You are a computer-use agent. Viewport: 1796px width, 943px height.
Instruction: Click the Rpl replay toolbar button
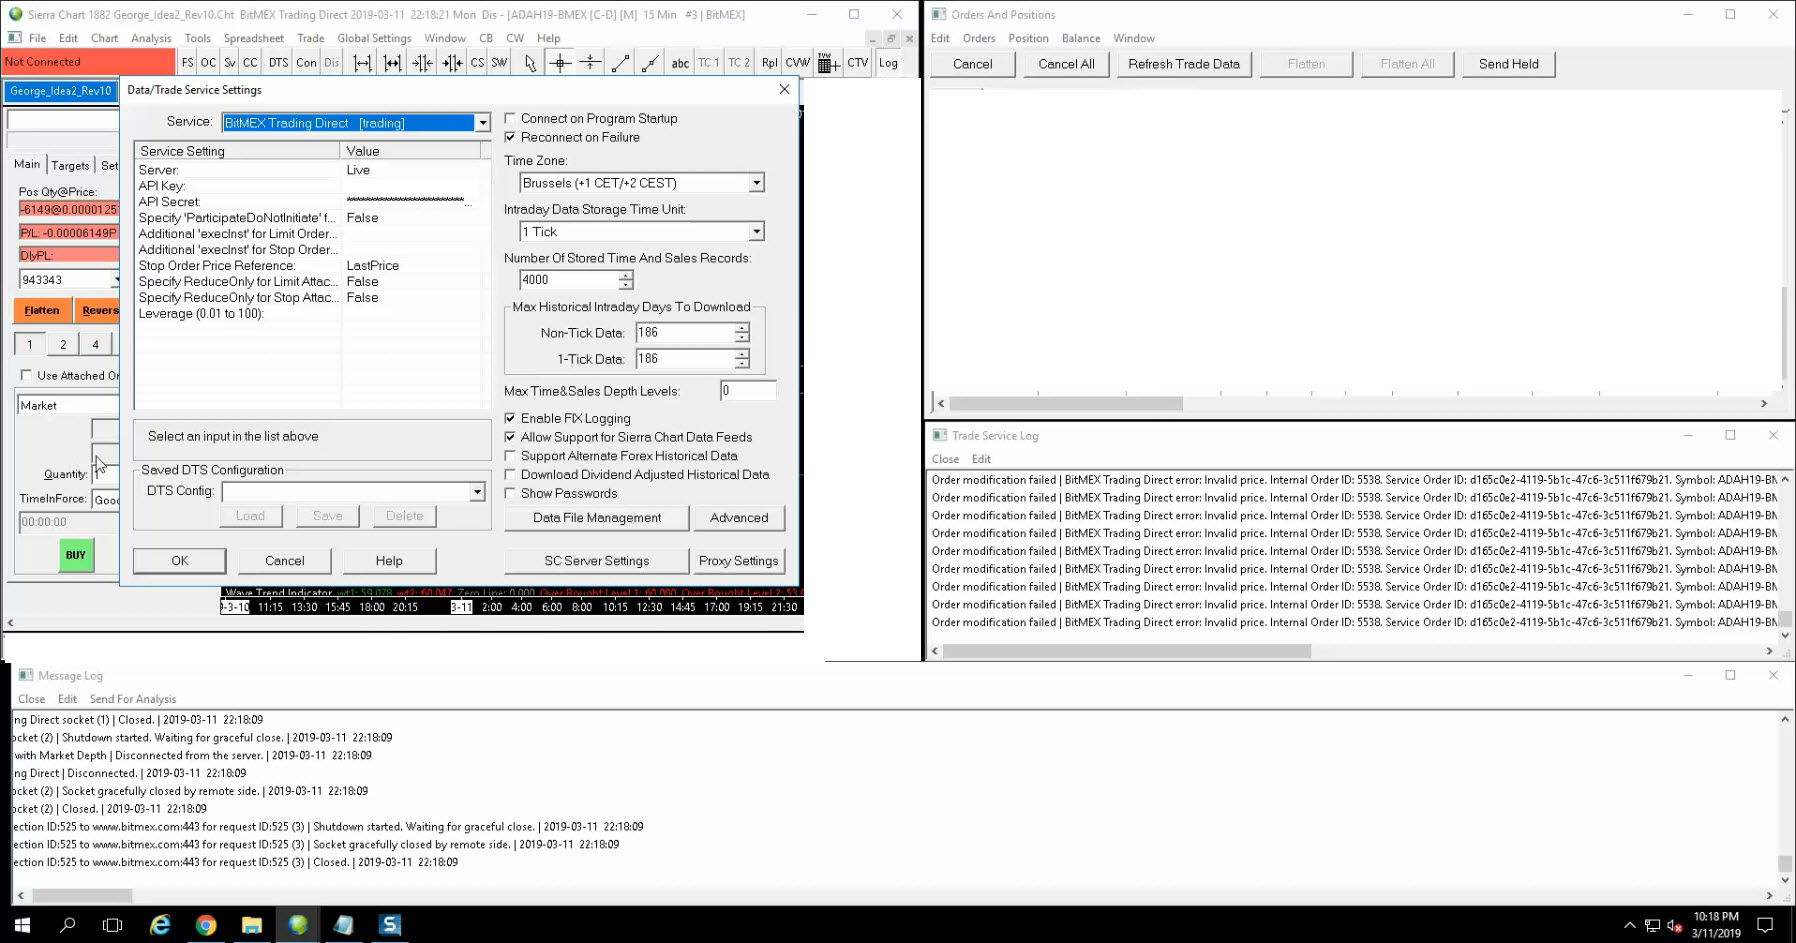click(x=769, y=62)
